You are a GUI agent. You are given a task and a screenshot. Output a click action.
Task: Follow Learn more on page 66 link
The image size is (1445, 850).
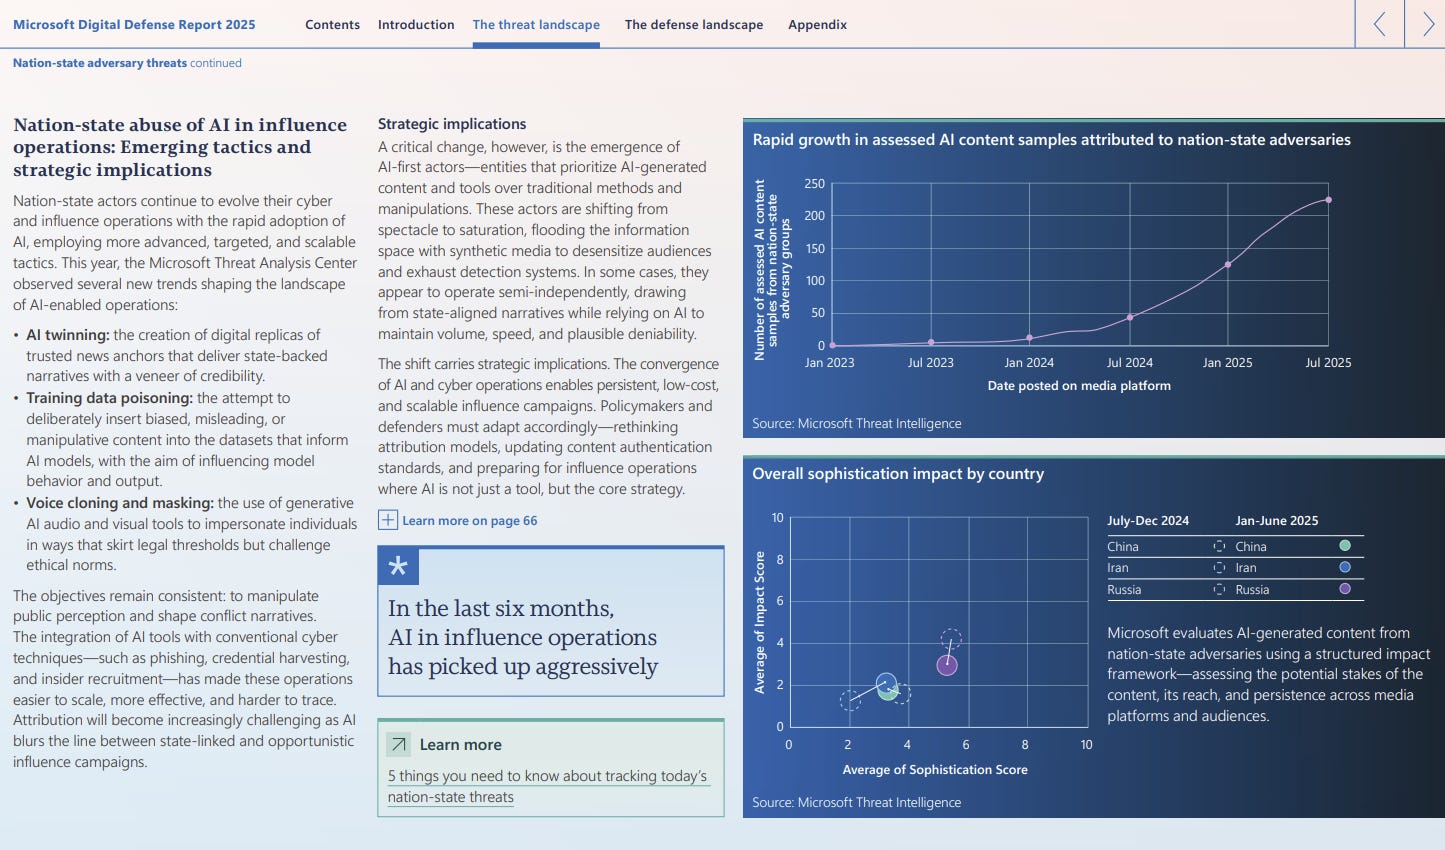coord(469,520)
